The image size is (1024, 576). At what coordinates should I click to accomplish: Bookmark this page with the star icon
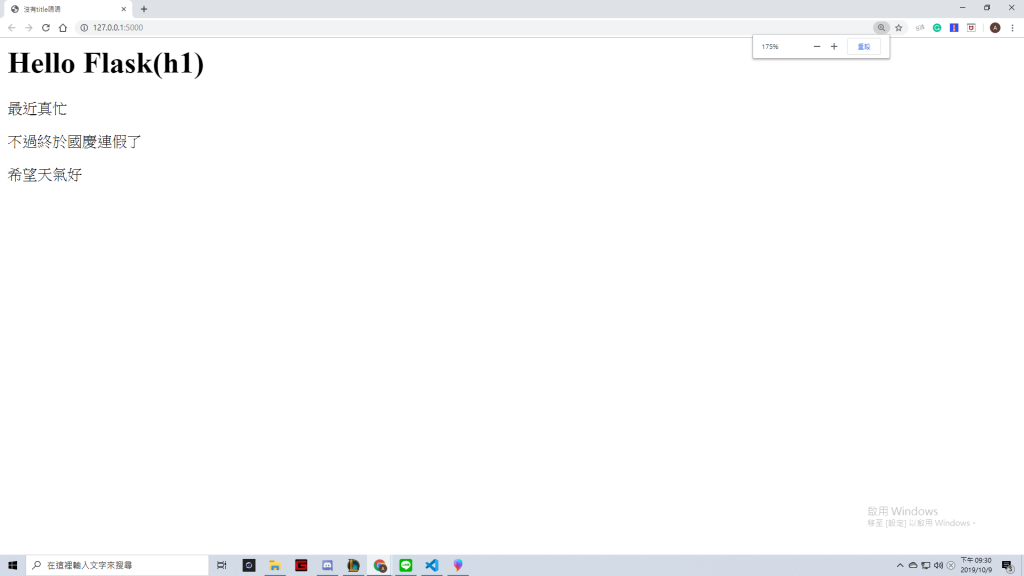point(899,27)
